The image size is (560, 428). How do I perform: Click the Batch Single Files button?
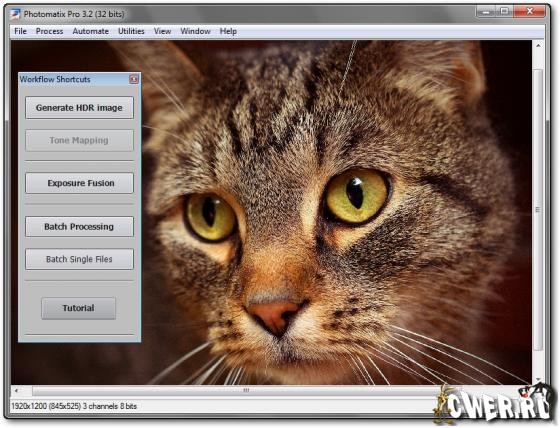pos(79,259)
